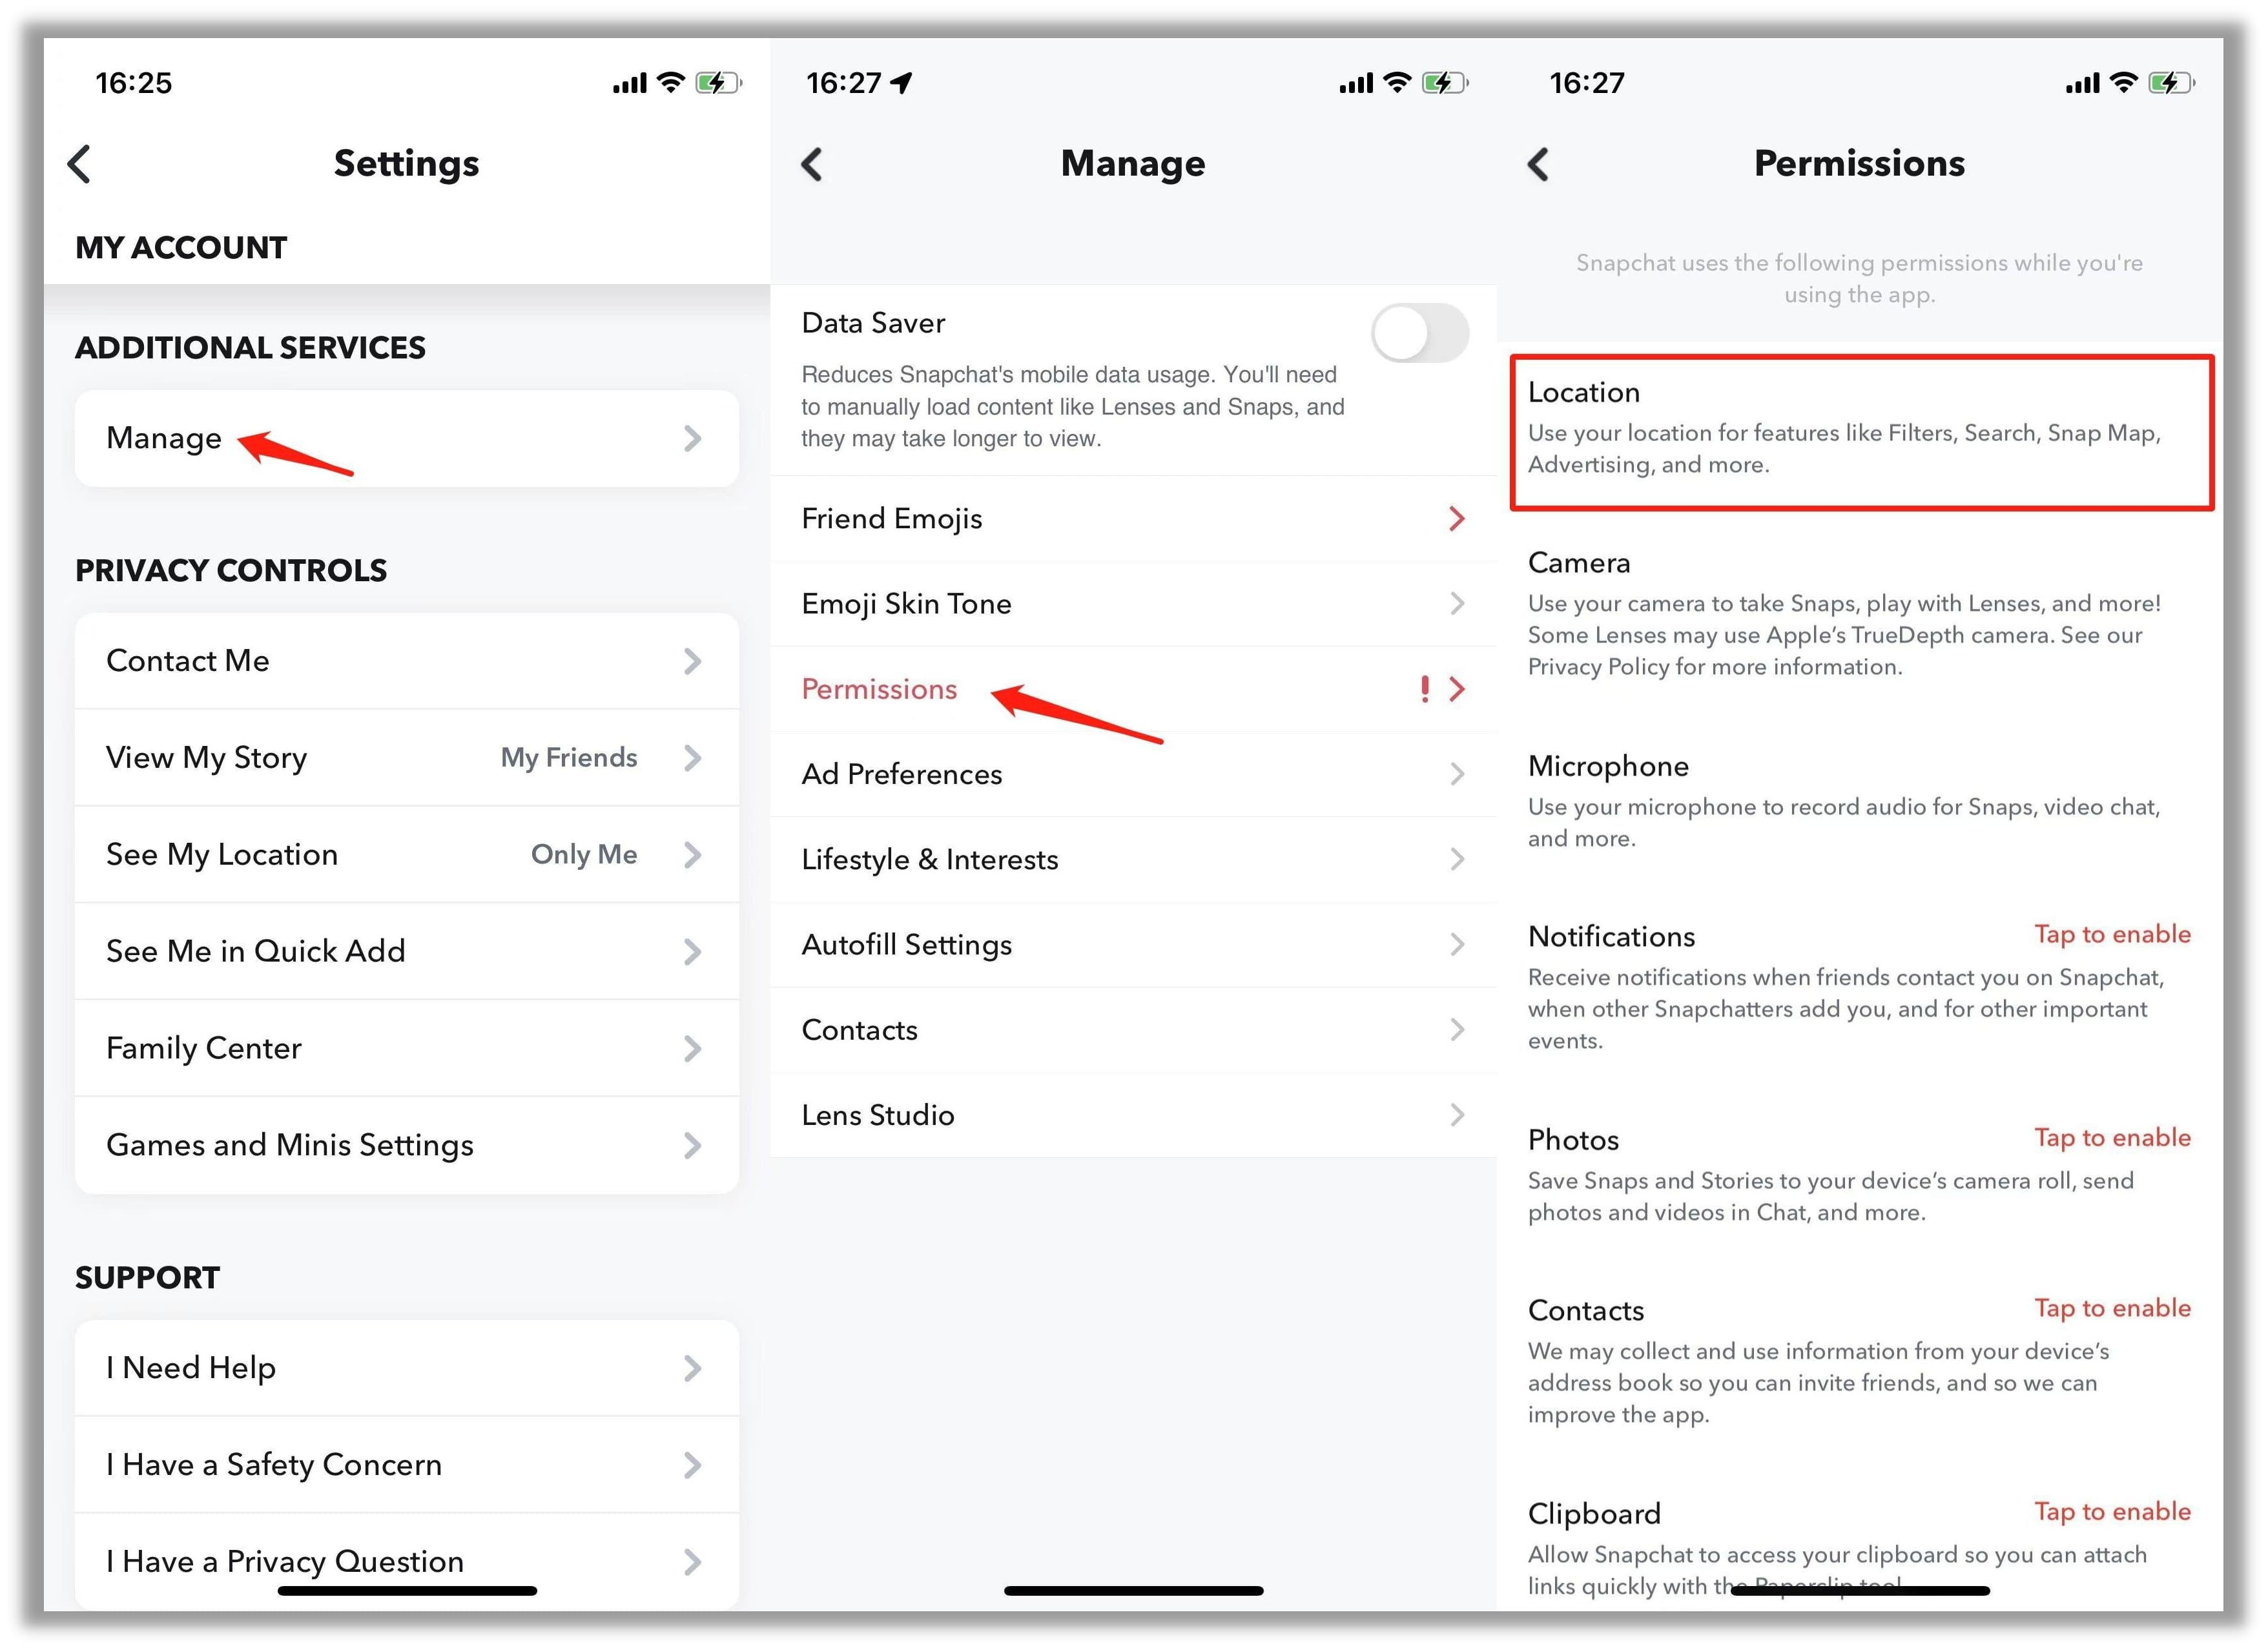Image resolution: width=2268 pixels, height=1650 pixels.
Task: Tap 'Lifestyle & Interests' label
Action: (x=930, y=860)
